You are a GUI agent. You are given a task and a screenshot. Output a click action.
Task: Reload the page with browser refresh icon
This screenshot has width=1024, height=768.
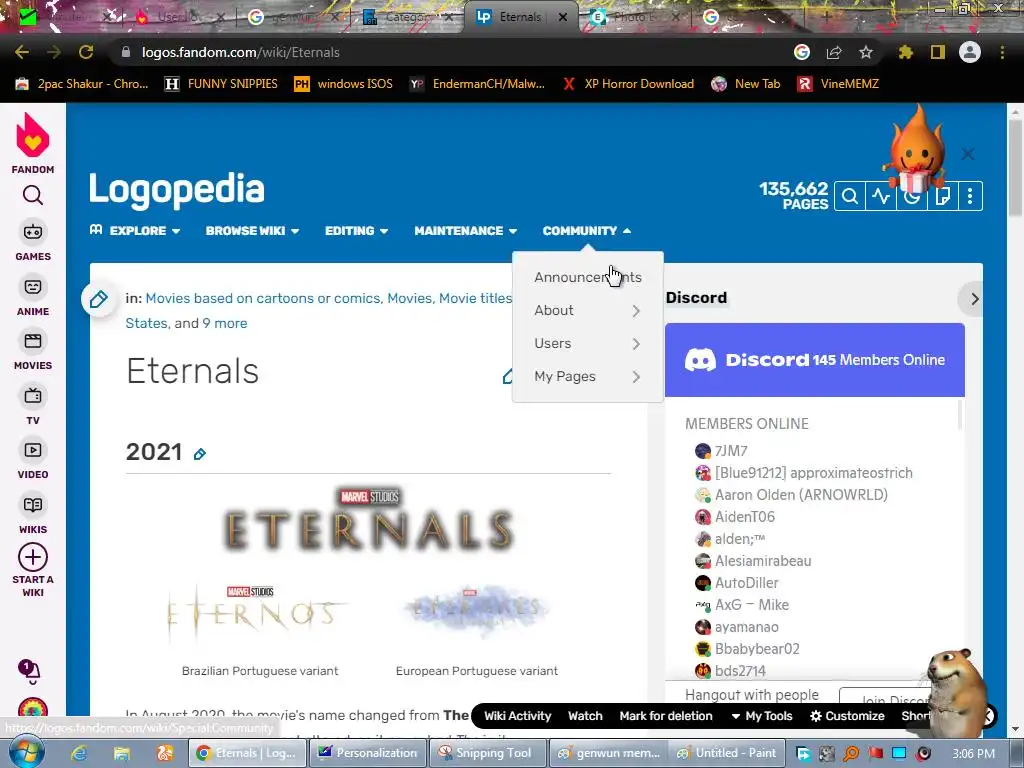86,52
